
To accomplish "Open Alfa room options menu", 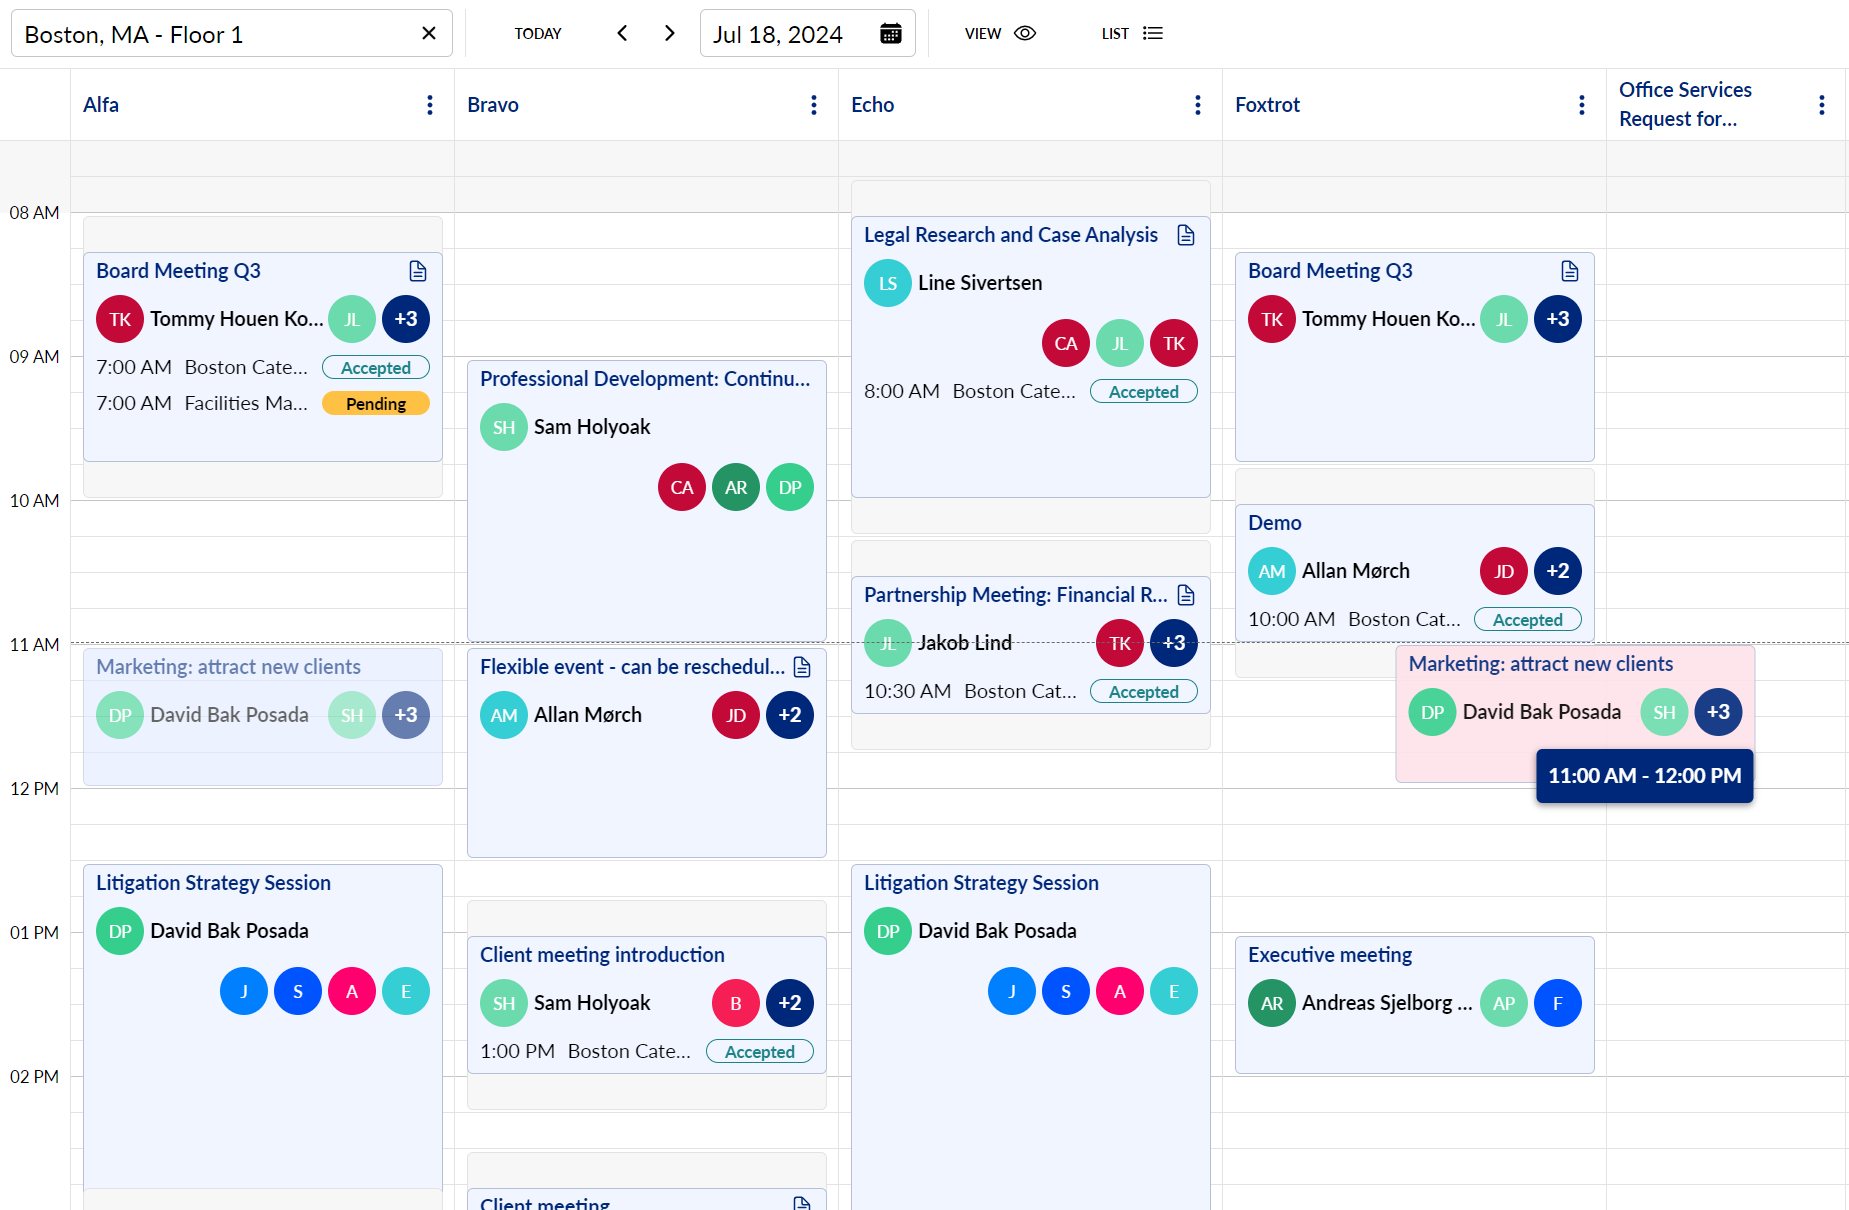I will 430,105.
